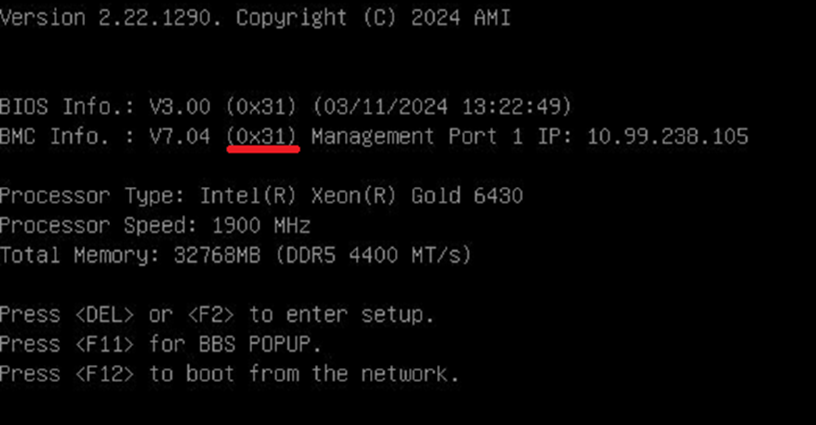This screenshot has width=816, height=425.
Task: Click the Intel Xeon Gold 6430 text
Action: pos(361,195)
